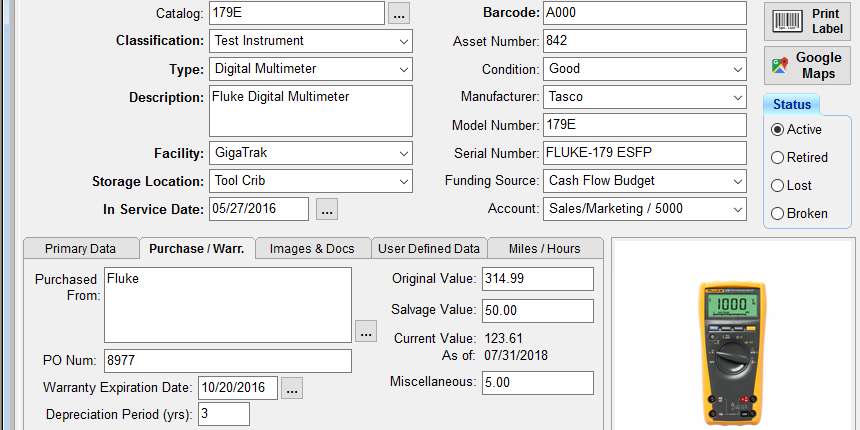Click into the Salvage Value field
The image size is (860, 430).
pyautogui.click(x=538, y=311)
